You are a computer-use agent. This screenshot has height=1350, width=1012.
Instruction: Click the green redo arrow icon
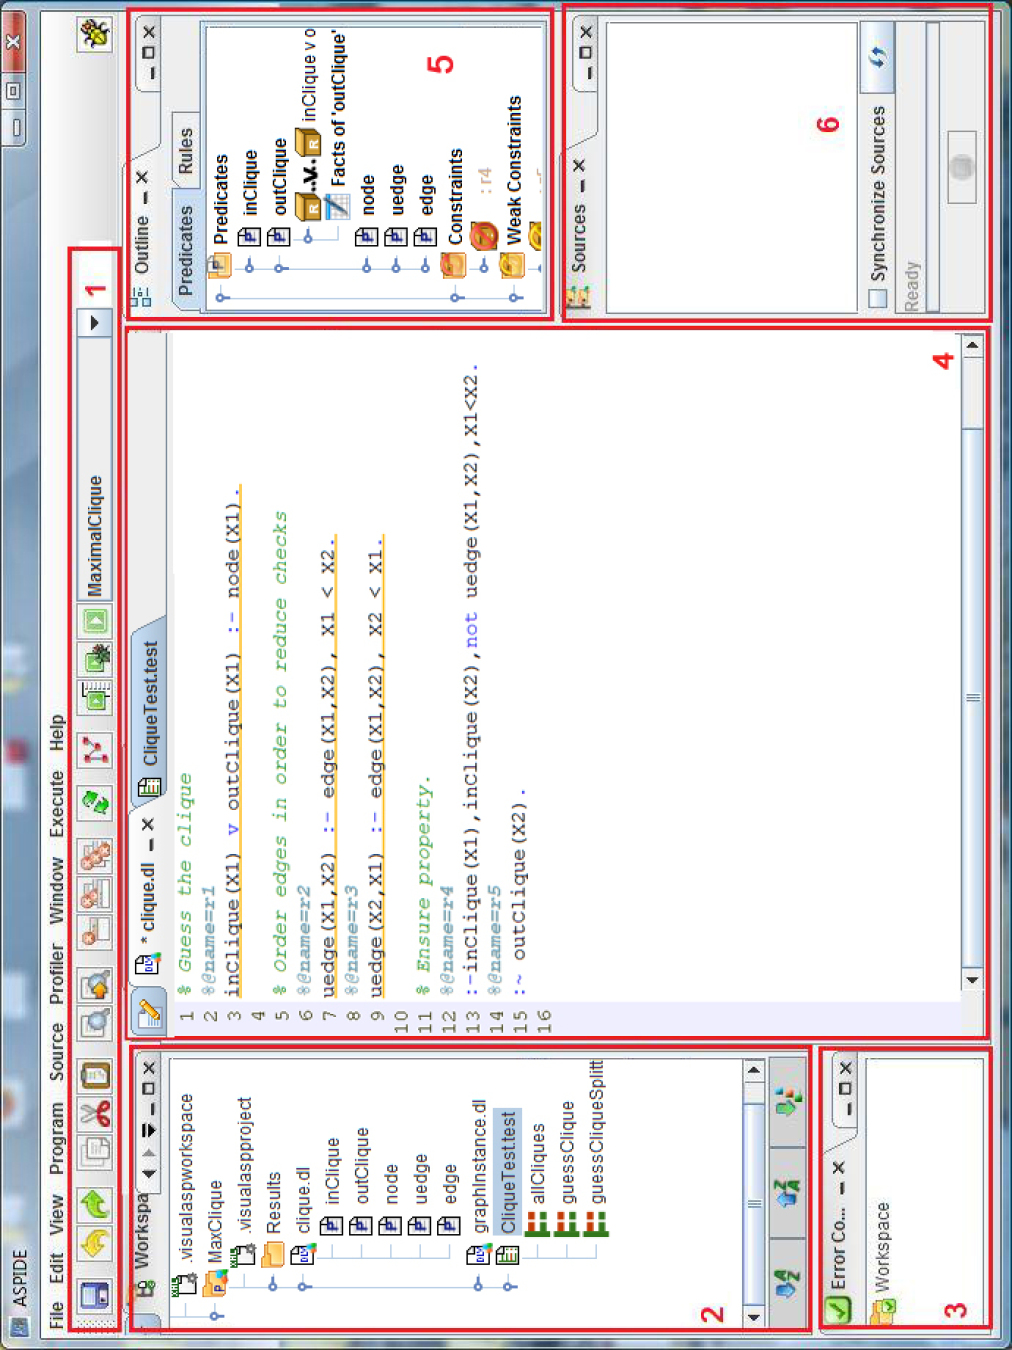pyautogui.click(x=95, y=1204)
